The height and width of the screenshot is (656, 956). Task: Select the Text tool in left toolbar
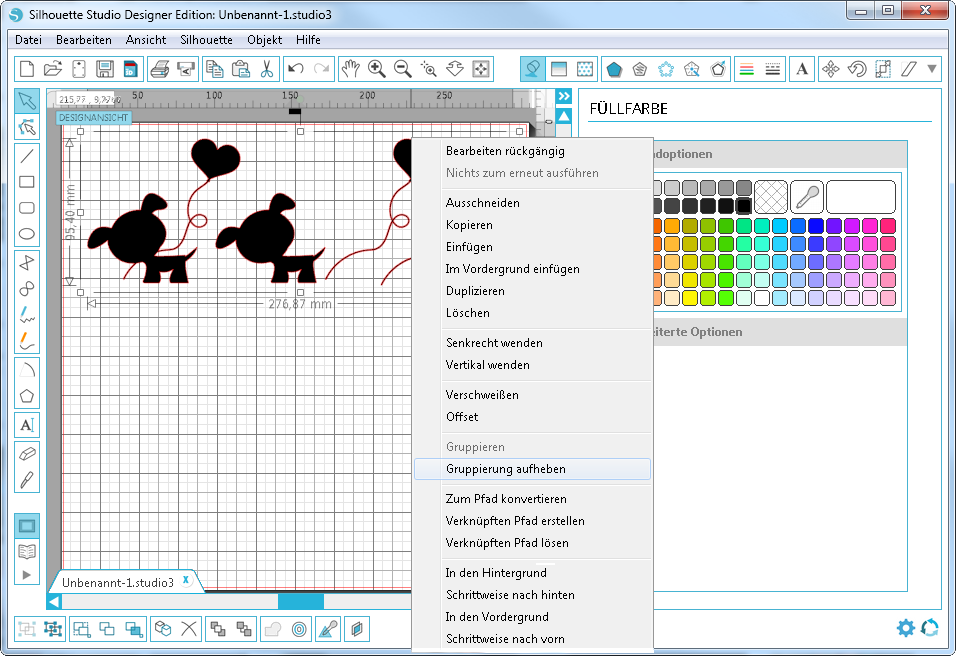27,424
